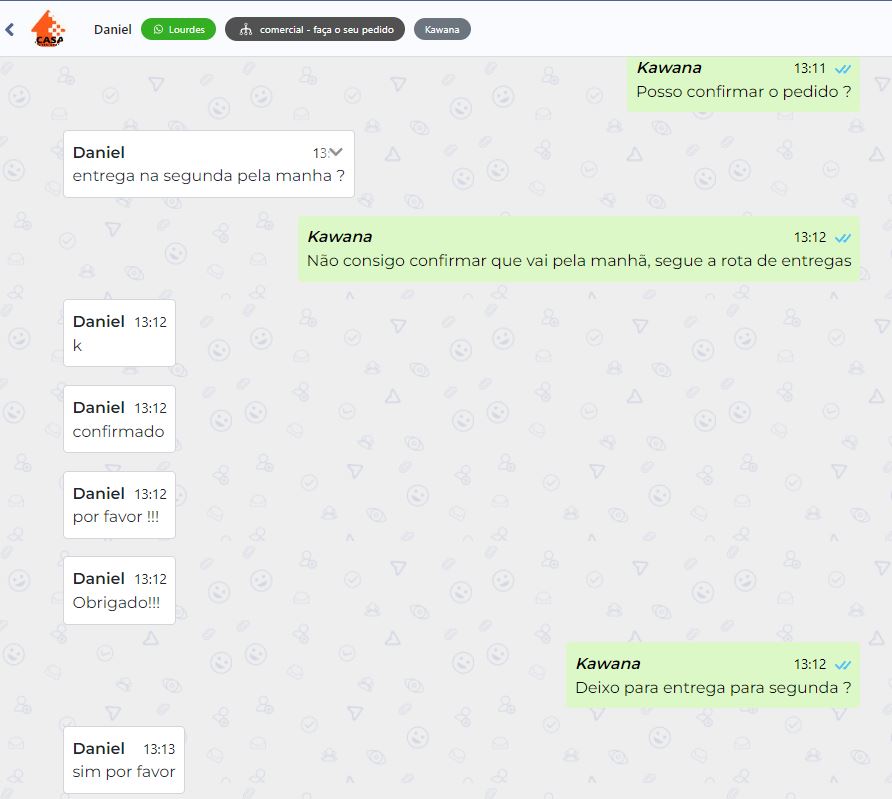Select the 'Posso confirmar o pedido ?' message bubble
892x799 pixels.
click(x=743, y=83)
